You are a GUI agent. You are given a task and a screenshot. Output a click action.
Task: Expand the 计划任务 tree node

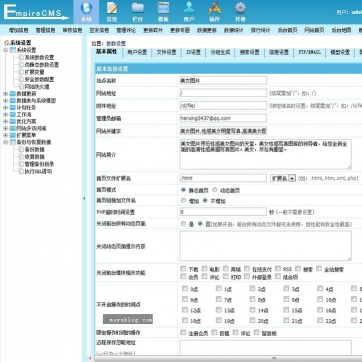pyautogui.click(x=6, y=107)
